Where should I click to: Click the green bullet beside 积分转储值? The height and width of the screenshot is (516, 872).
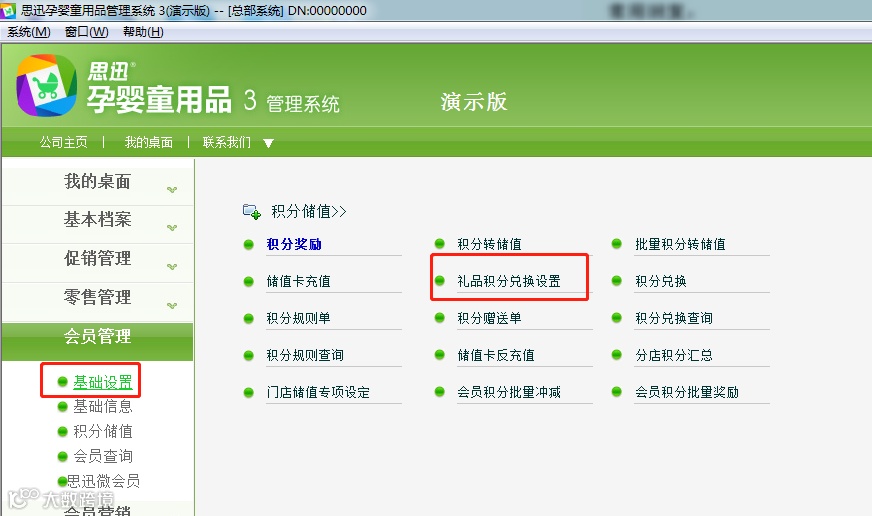[439, 244]
